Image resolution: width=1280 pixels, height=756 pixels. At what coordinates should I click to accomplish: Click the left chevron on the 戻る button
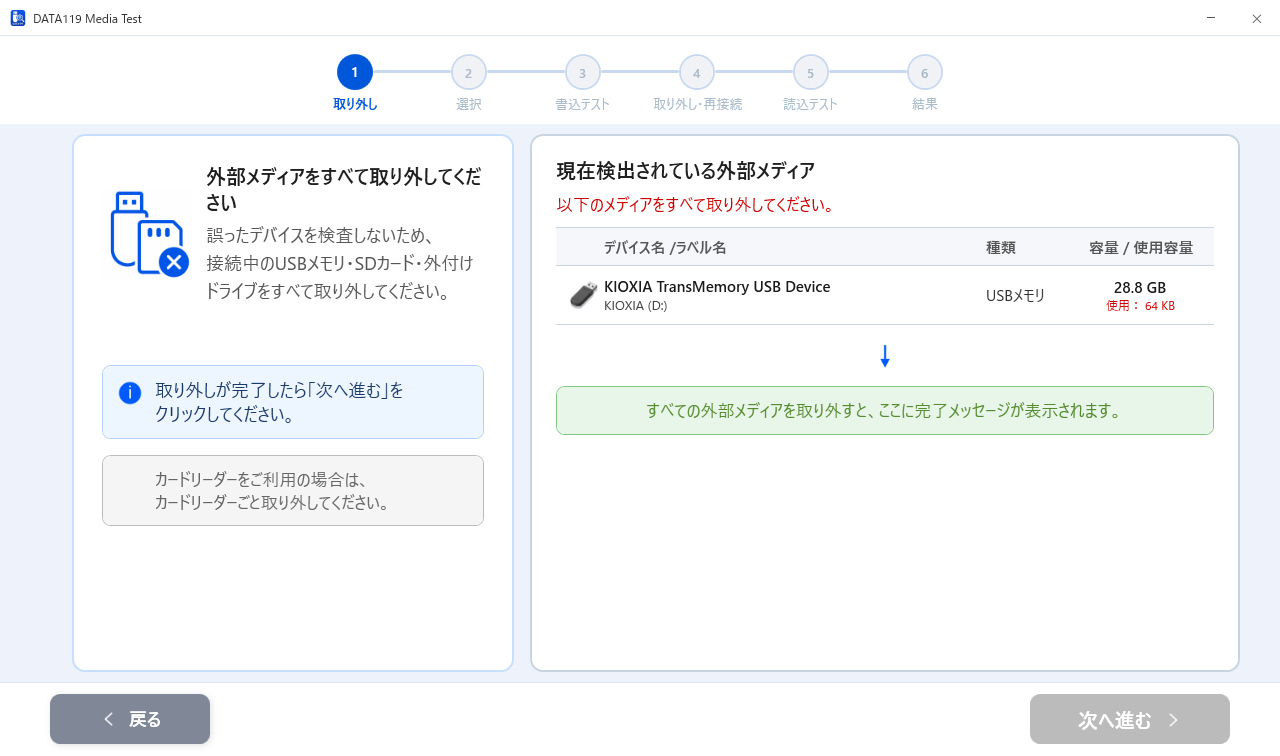[108, 719]
